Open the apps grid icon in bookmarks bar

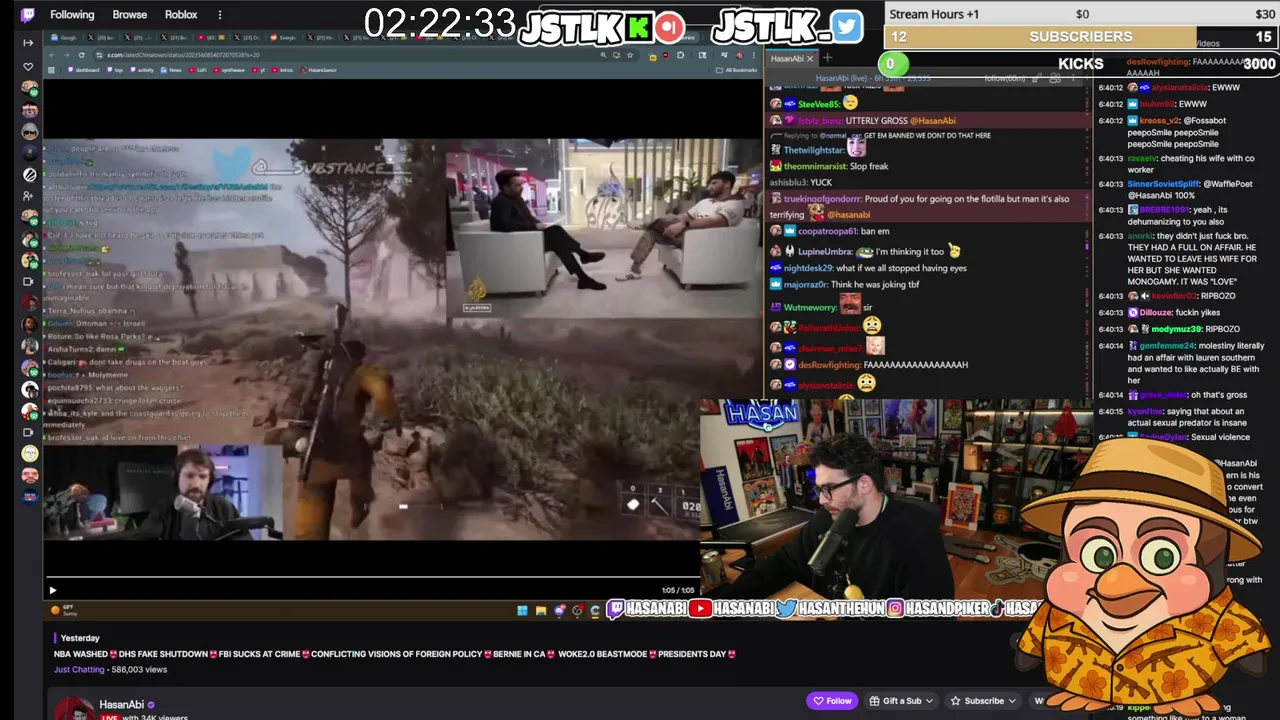click(51, 70)
